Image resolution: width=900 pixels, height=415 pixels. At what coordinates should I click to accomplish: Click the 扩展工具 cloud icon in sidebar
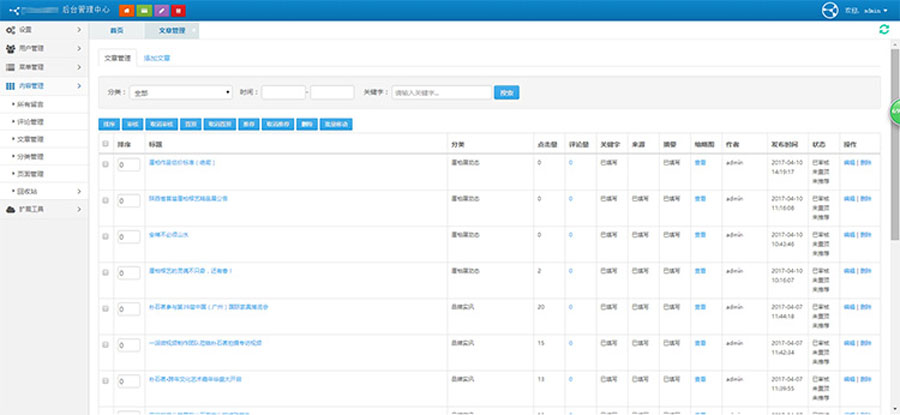click(10, 209)
